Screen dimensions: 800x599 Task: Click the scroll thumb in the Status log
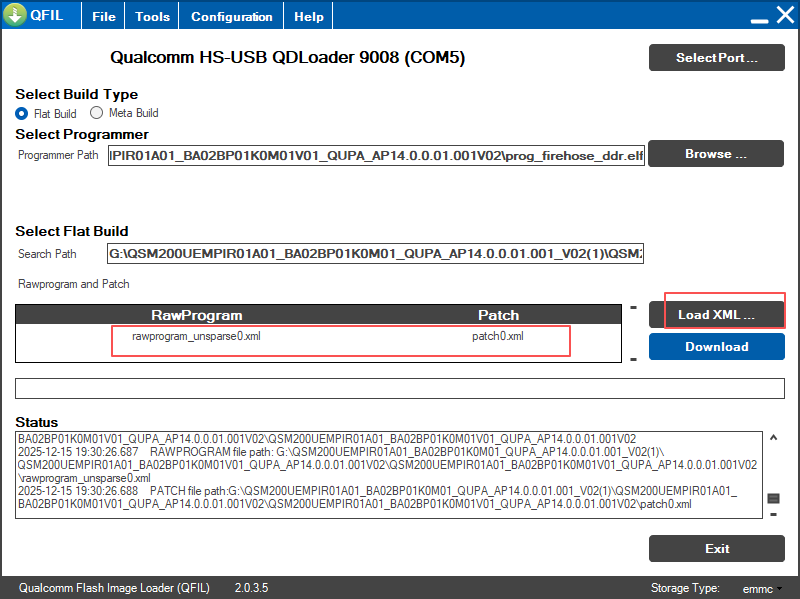coord(773,498)
